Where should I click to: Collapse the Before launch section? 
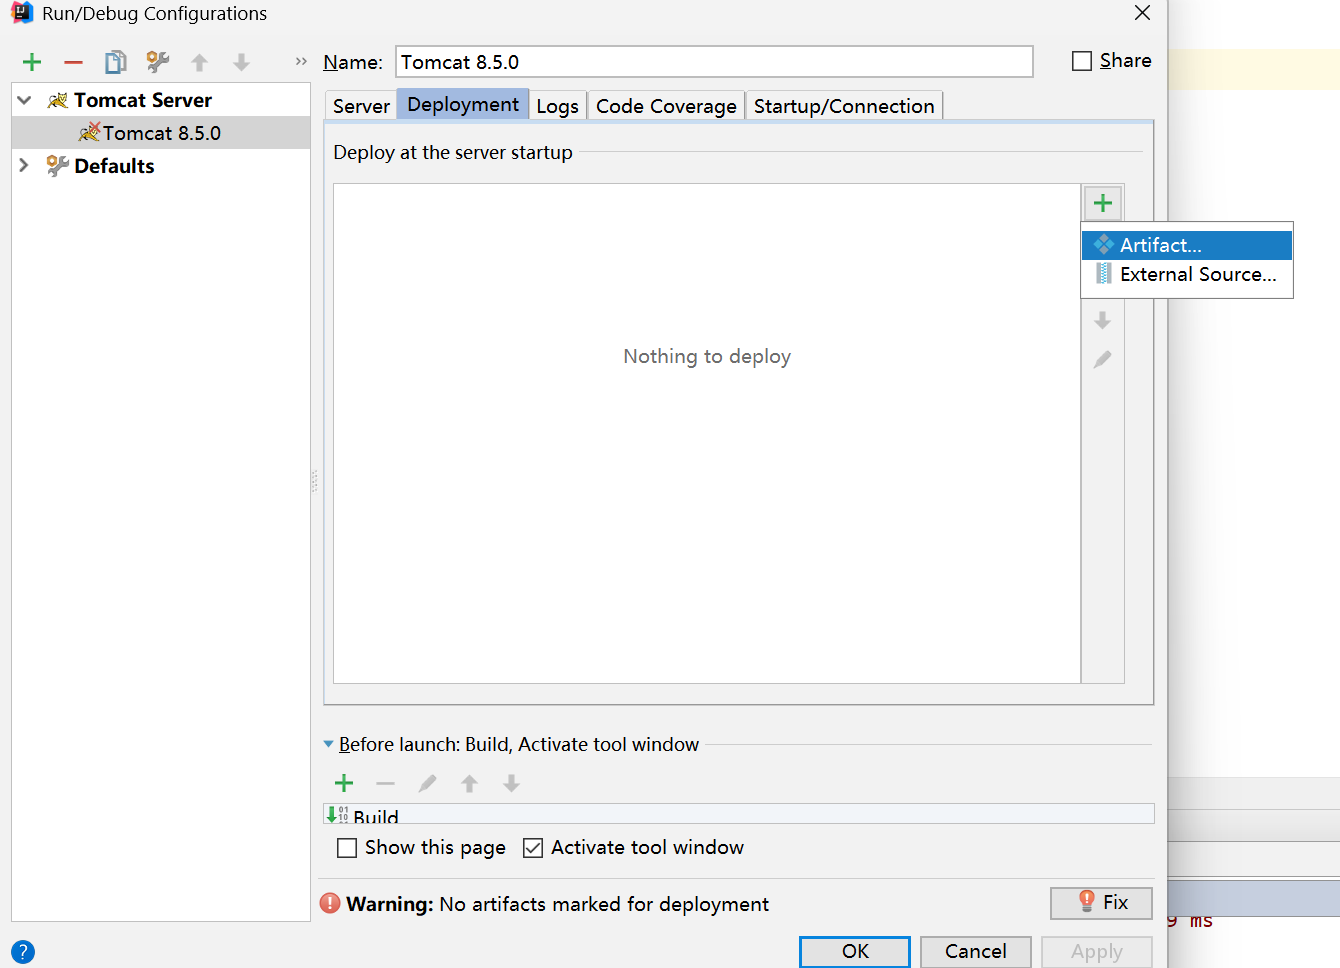[328, 744]
